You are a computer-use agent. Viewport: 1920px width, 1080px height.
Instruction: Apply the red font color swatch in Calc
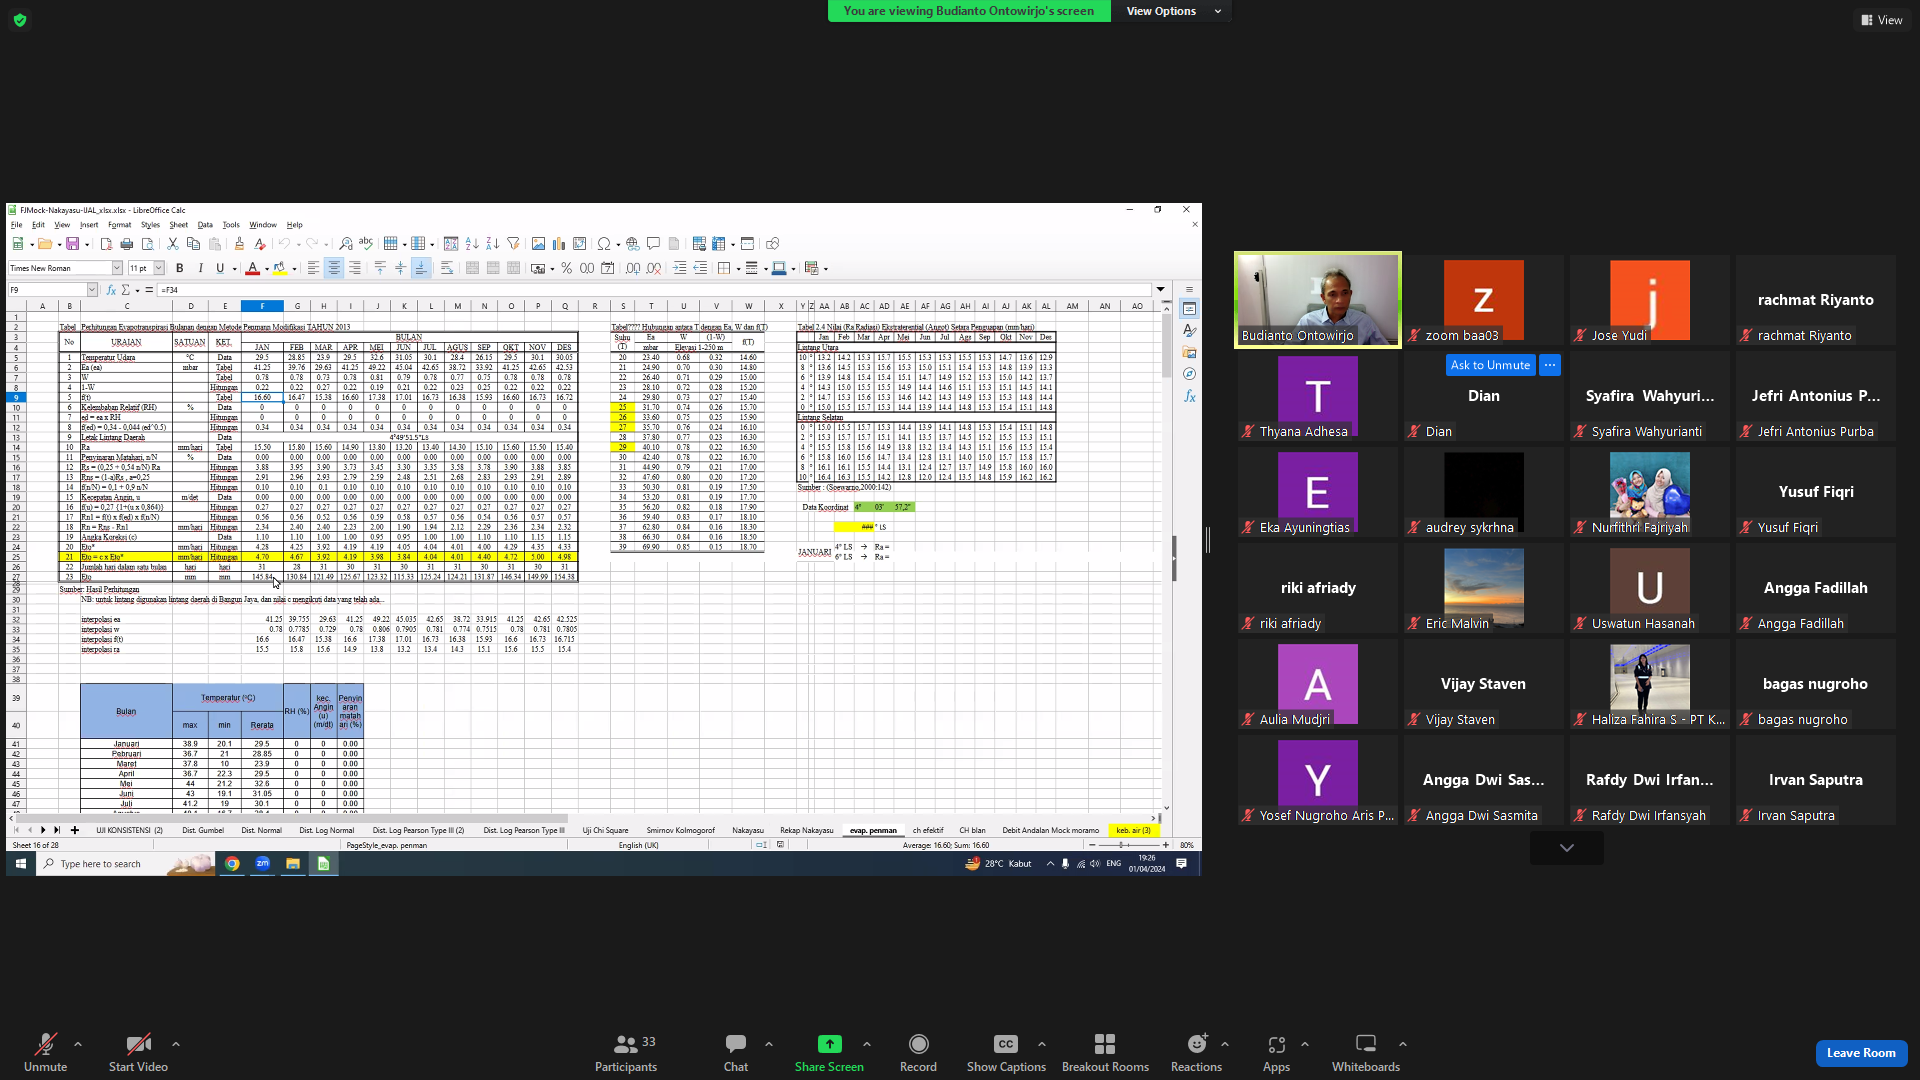252,268
